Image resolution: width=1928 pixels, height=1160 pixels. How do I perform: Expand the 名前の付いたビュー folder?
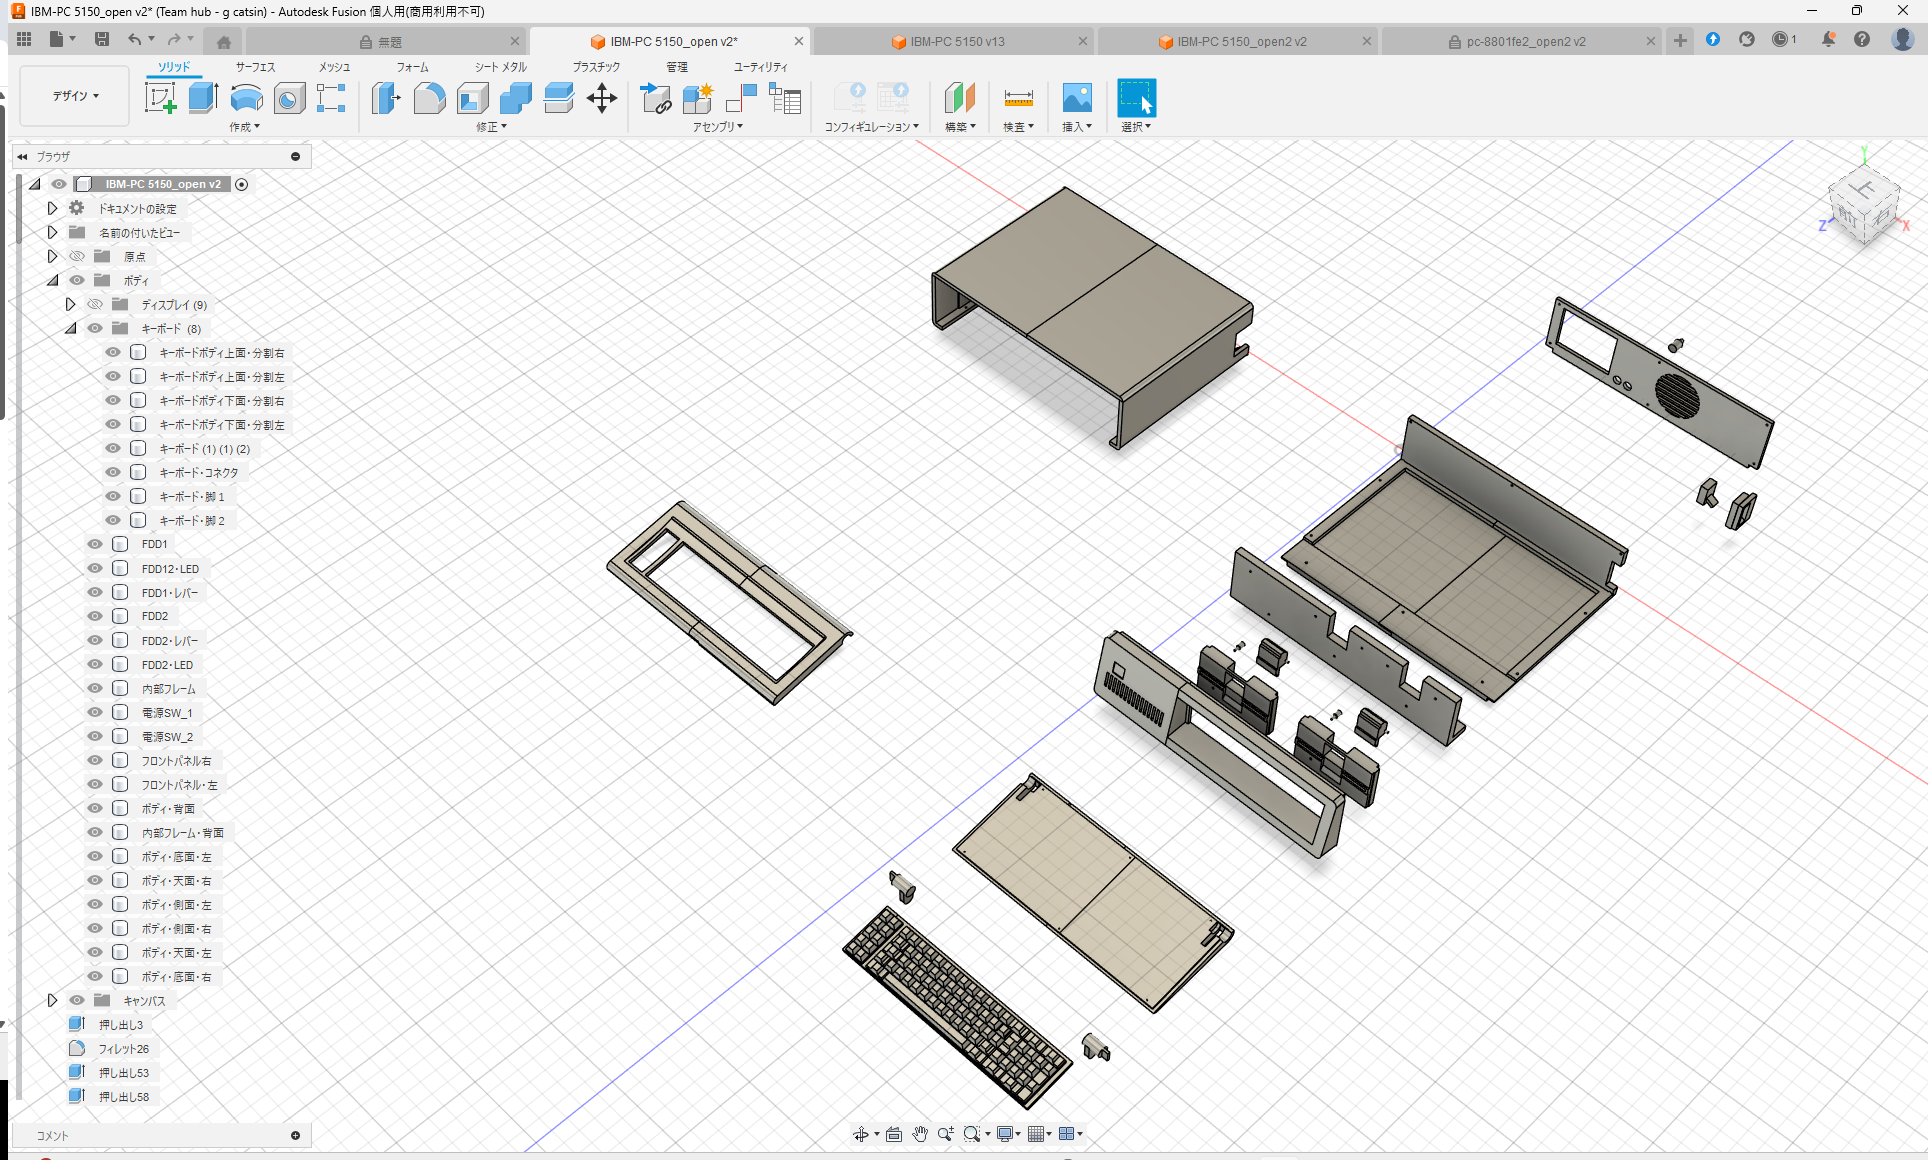point(52,231)
